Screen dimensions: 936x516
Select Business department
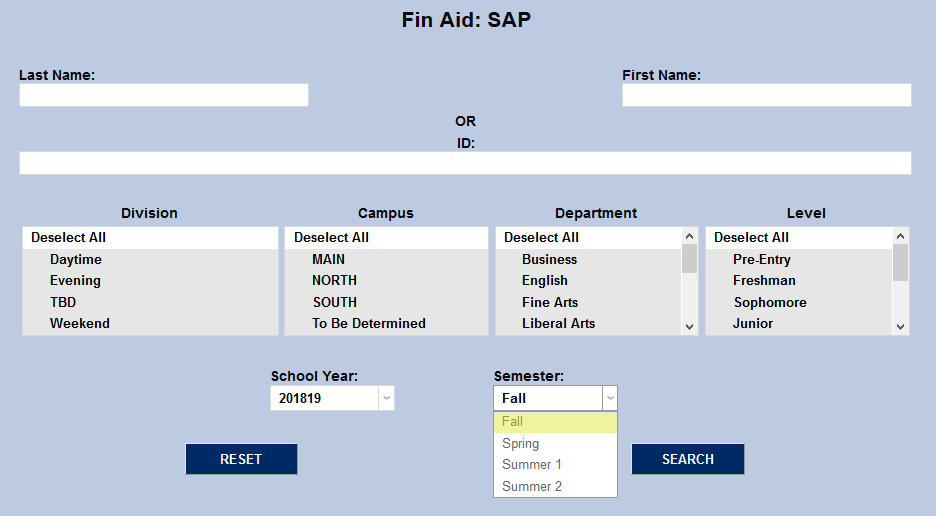(x=589, y=260)
